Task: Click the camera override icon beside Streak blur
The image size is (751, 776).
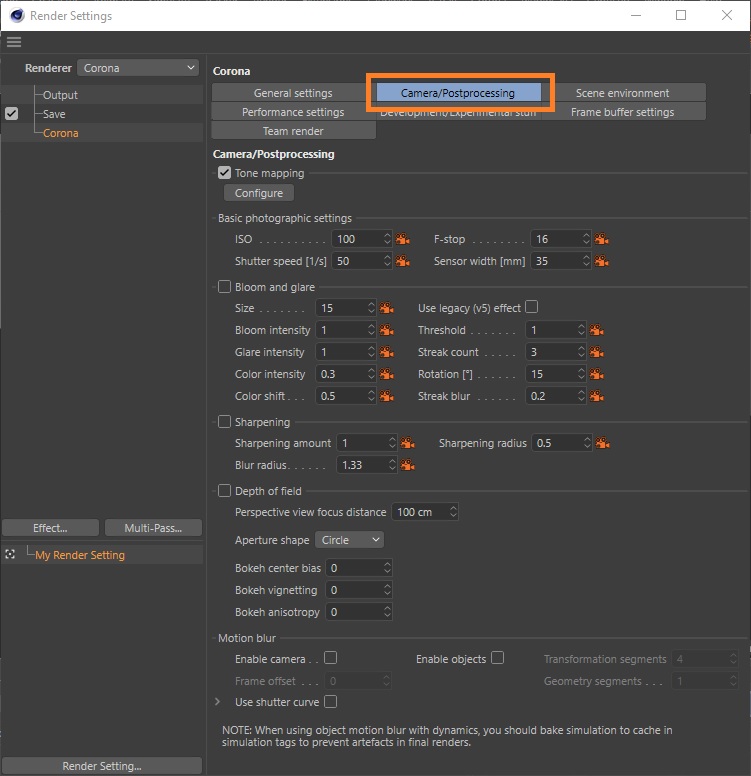Action: click(597, 396)
